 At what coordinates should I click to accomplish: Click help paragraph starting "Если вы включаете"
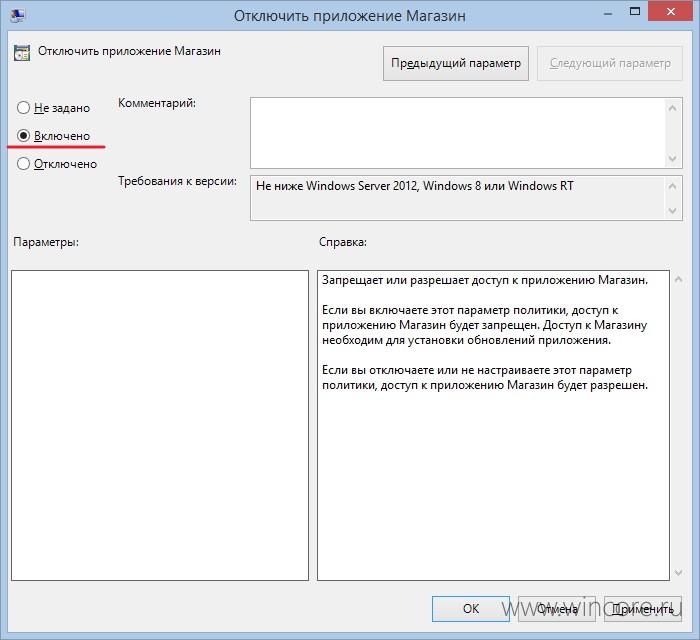[484, 325]
